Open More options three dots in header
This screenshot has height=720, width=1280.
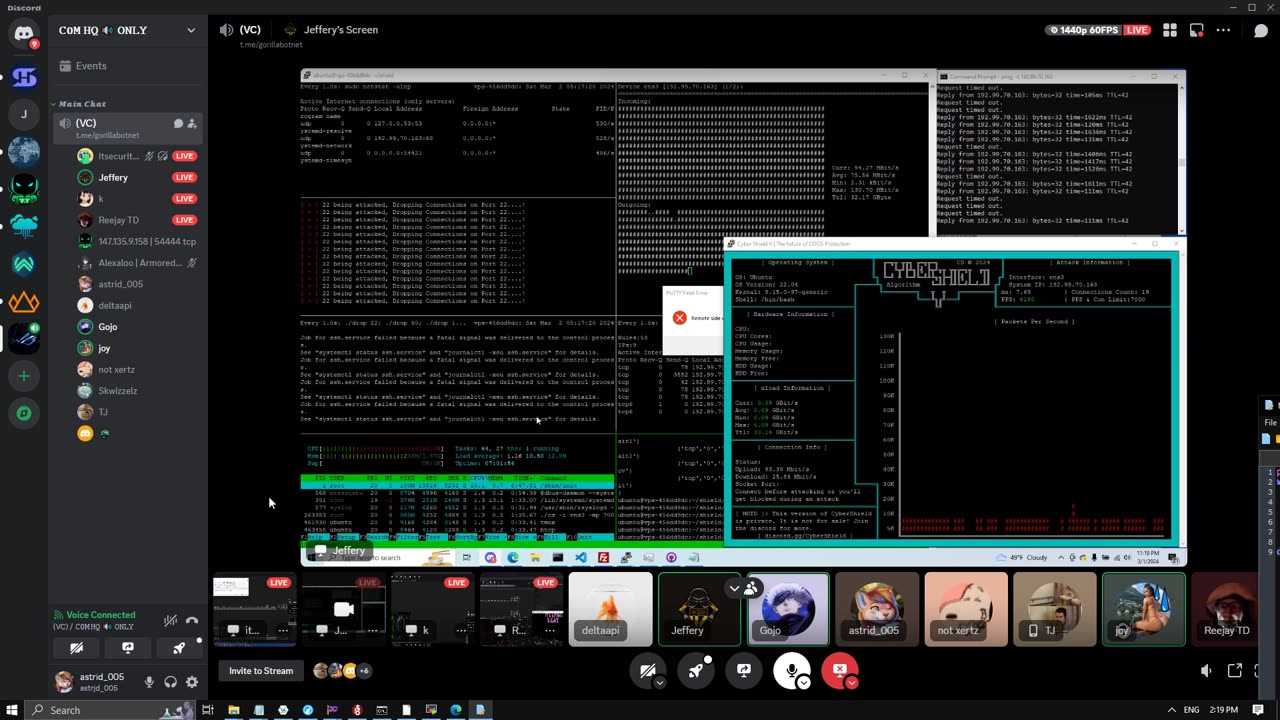[x=1223, y=30]
